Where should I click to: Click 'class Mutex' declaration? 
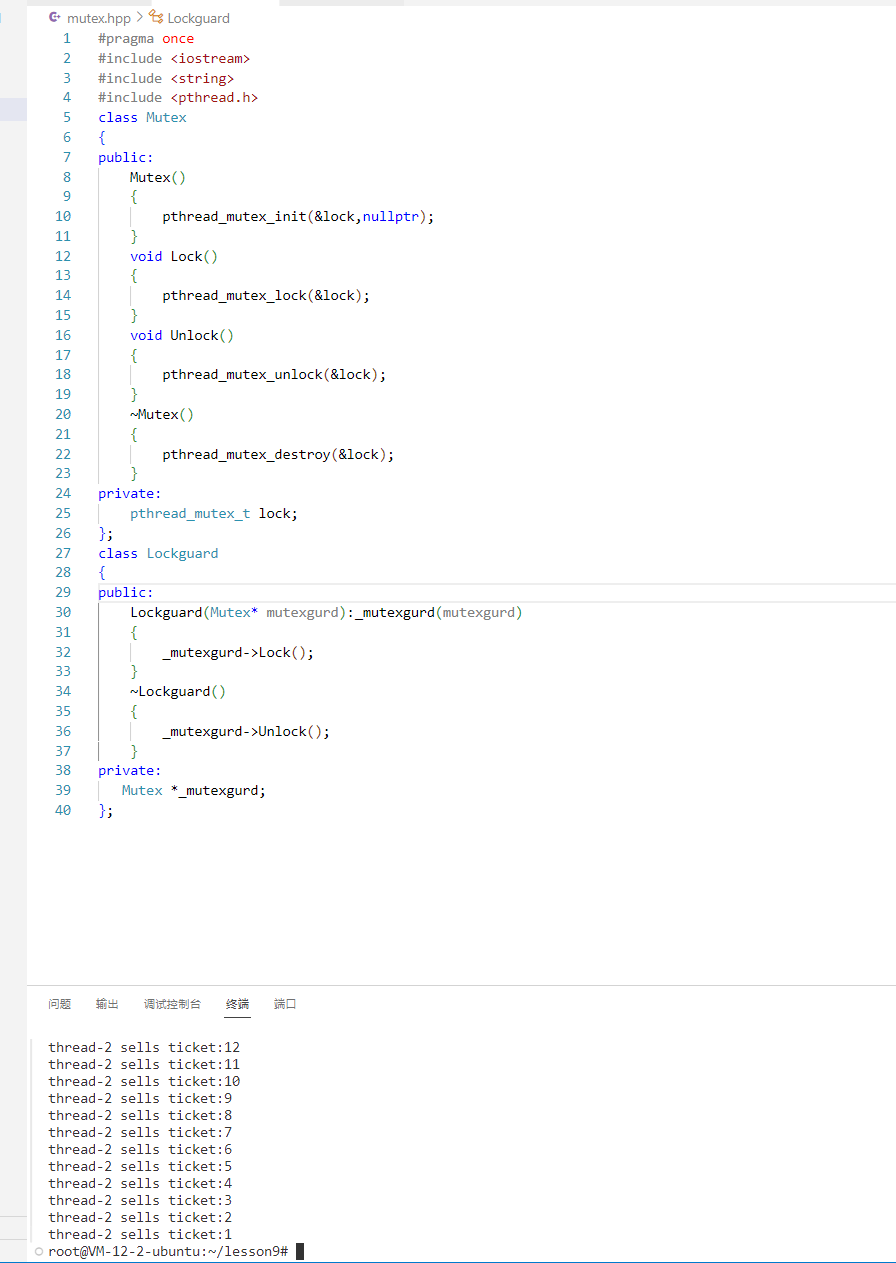coord(142,117)
